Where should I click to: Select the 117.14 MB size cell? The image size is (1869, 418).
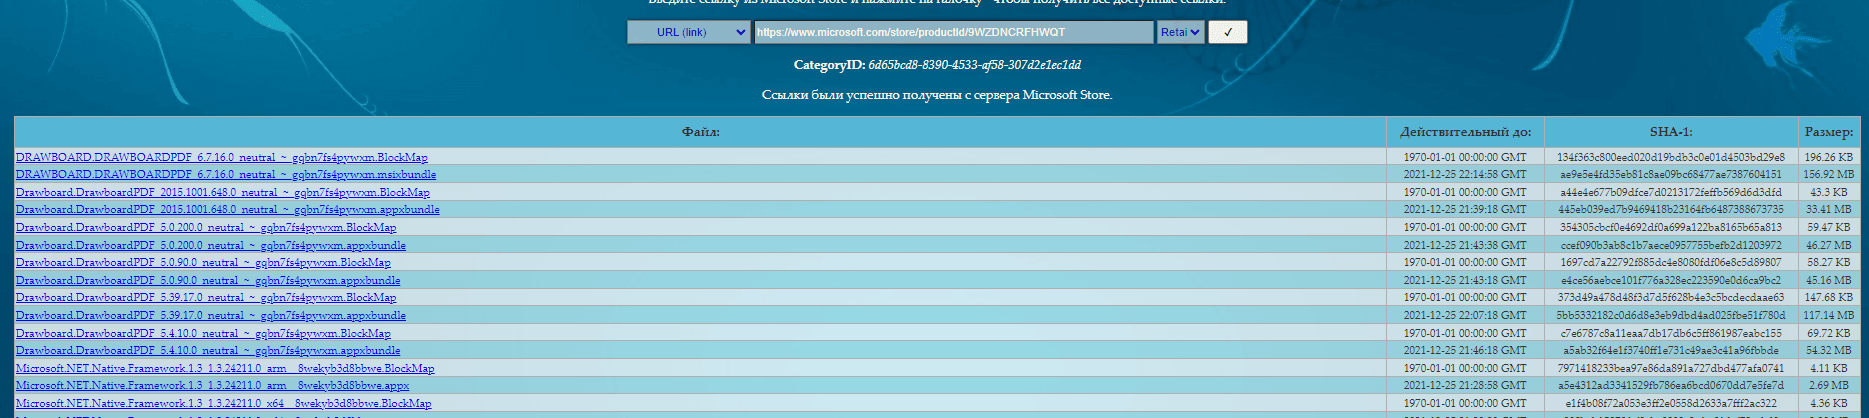(x=1829, y=315)
